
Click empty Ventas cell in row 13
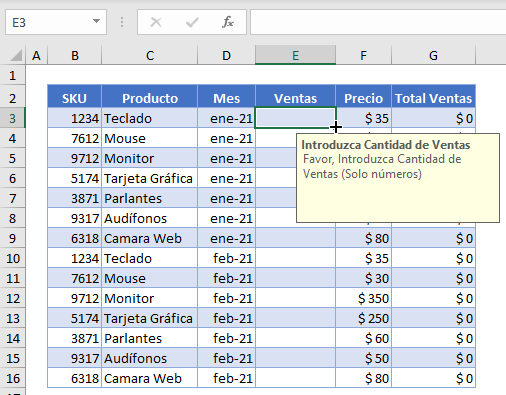click(x=295, y=318)
